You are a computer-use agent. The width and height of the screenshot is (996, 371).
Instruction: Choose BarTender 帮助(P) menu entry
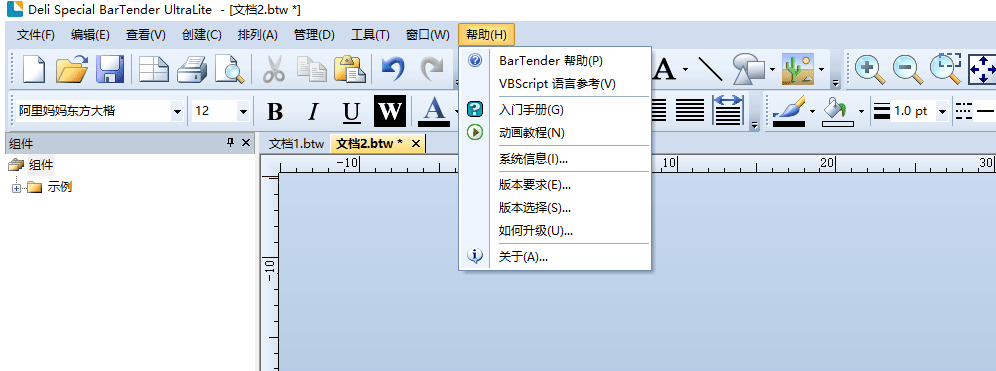[x=555, y=60]
